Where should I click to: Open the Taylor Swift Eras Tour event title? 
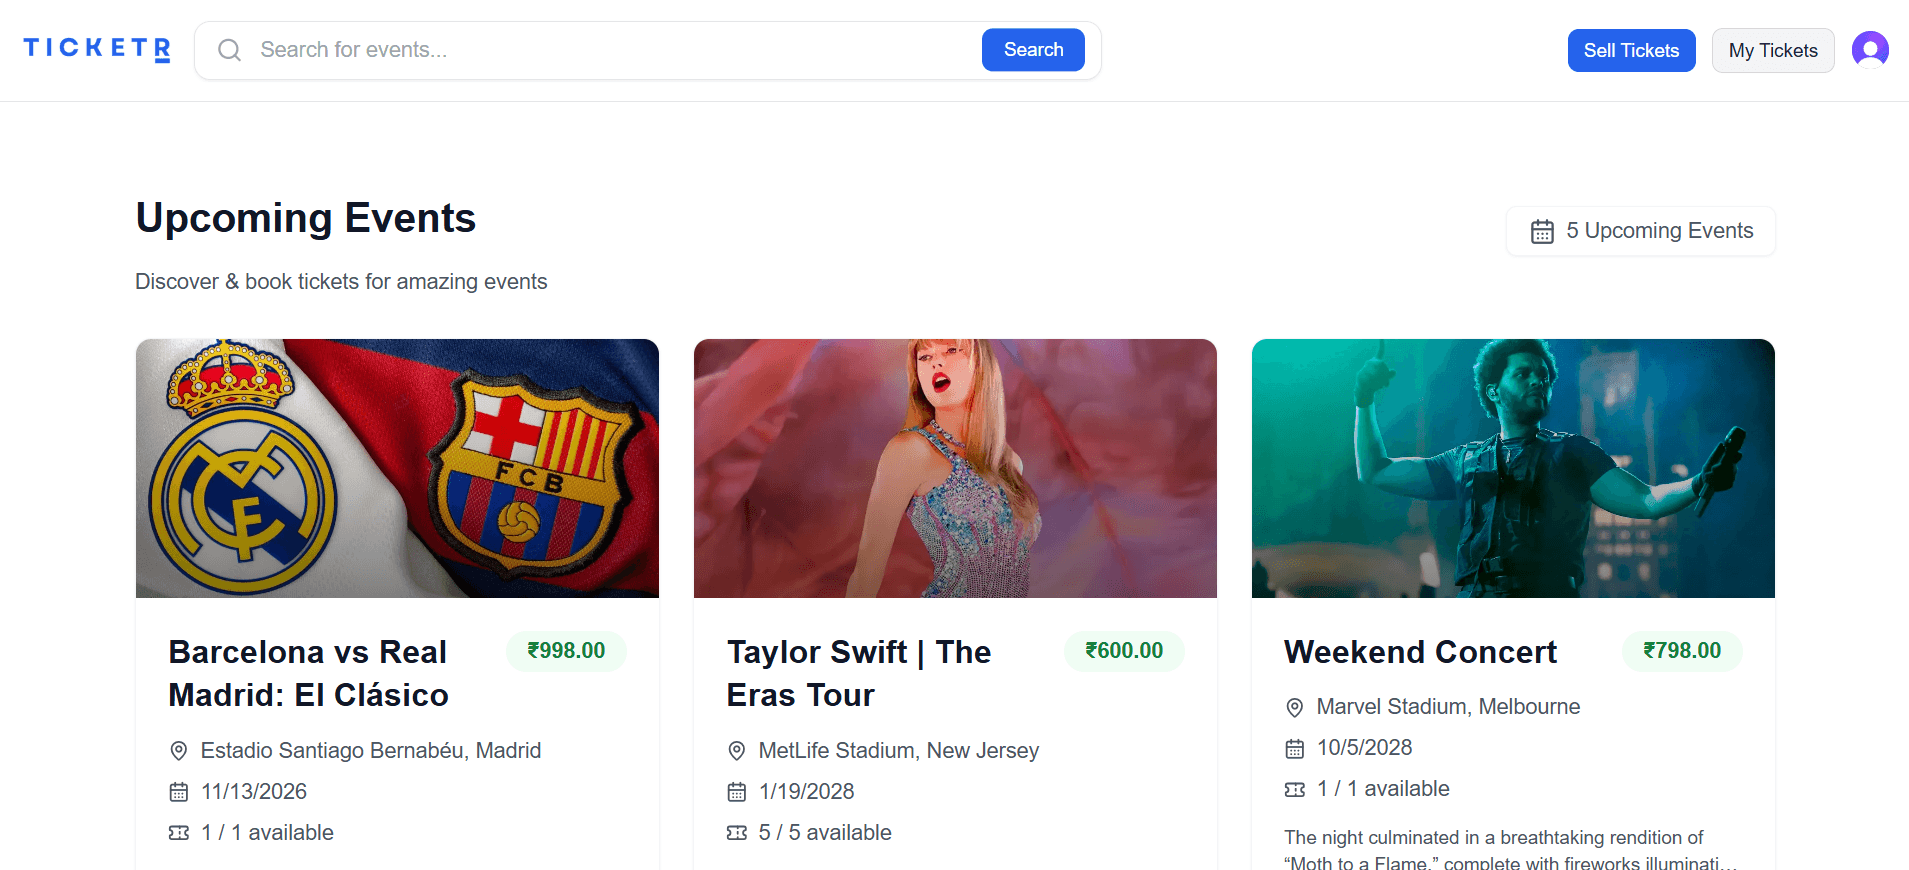(x=858, y=672)
